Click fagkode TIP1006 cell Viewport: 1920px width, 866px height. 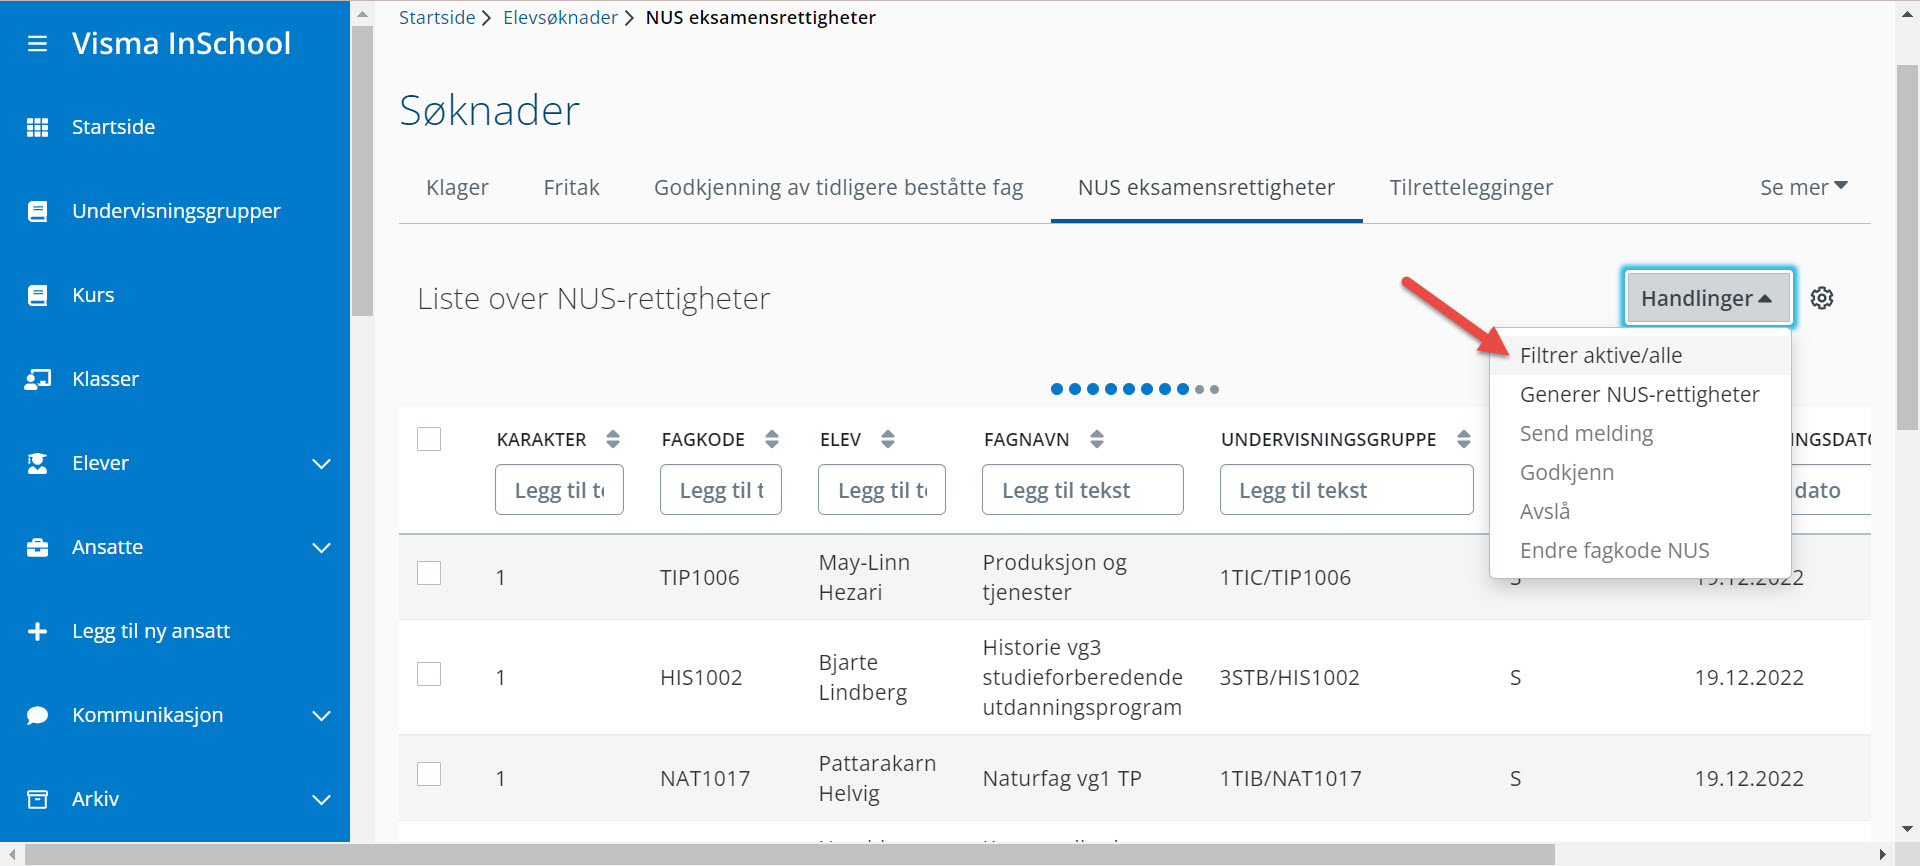point(700,577)
